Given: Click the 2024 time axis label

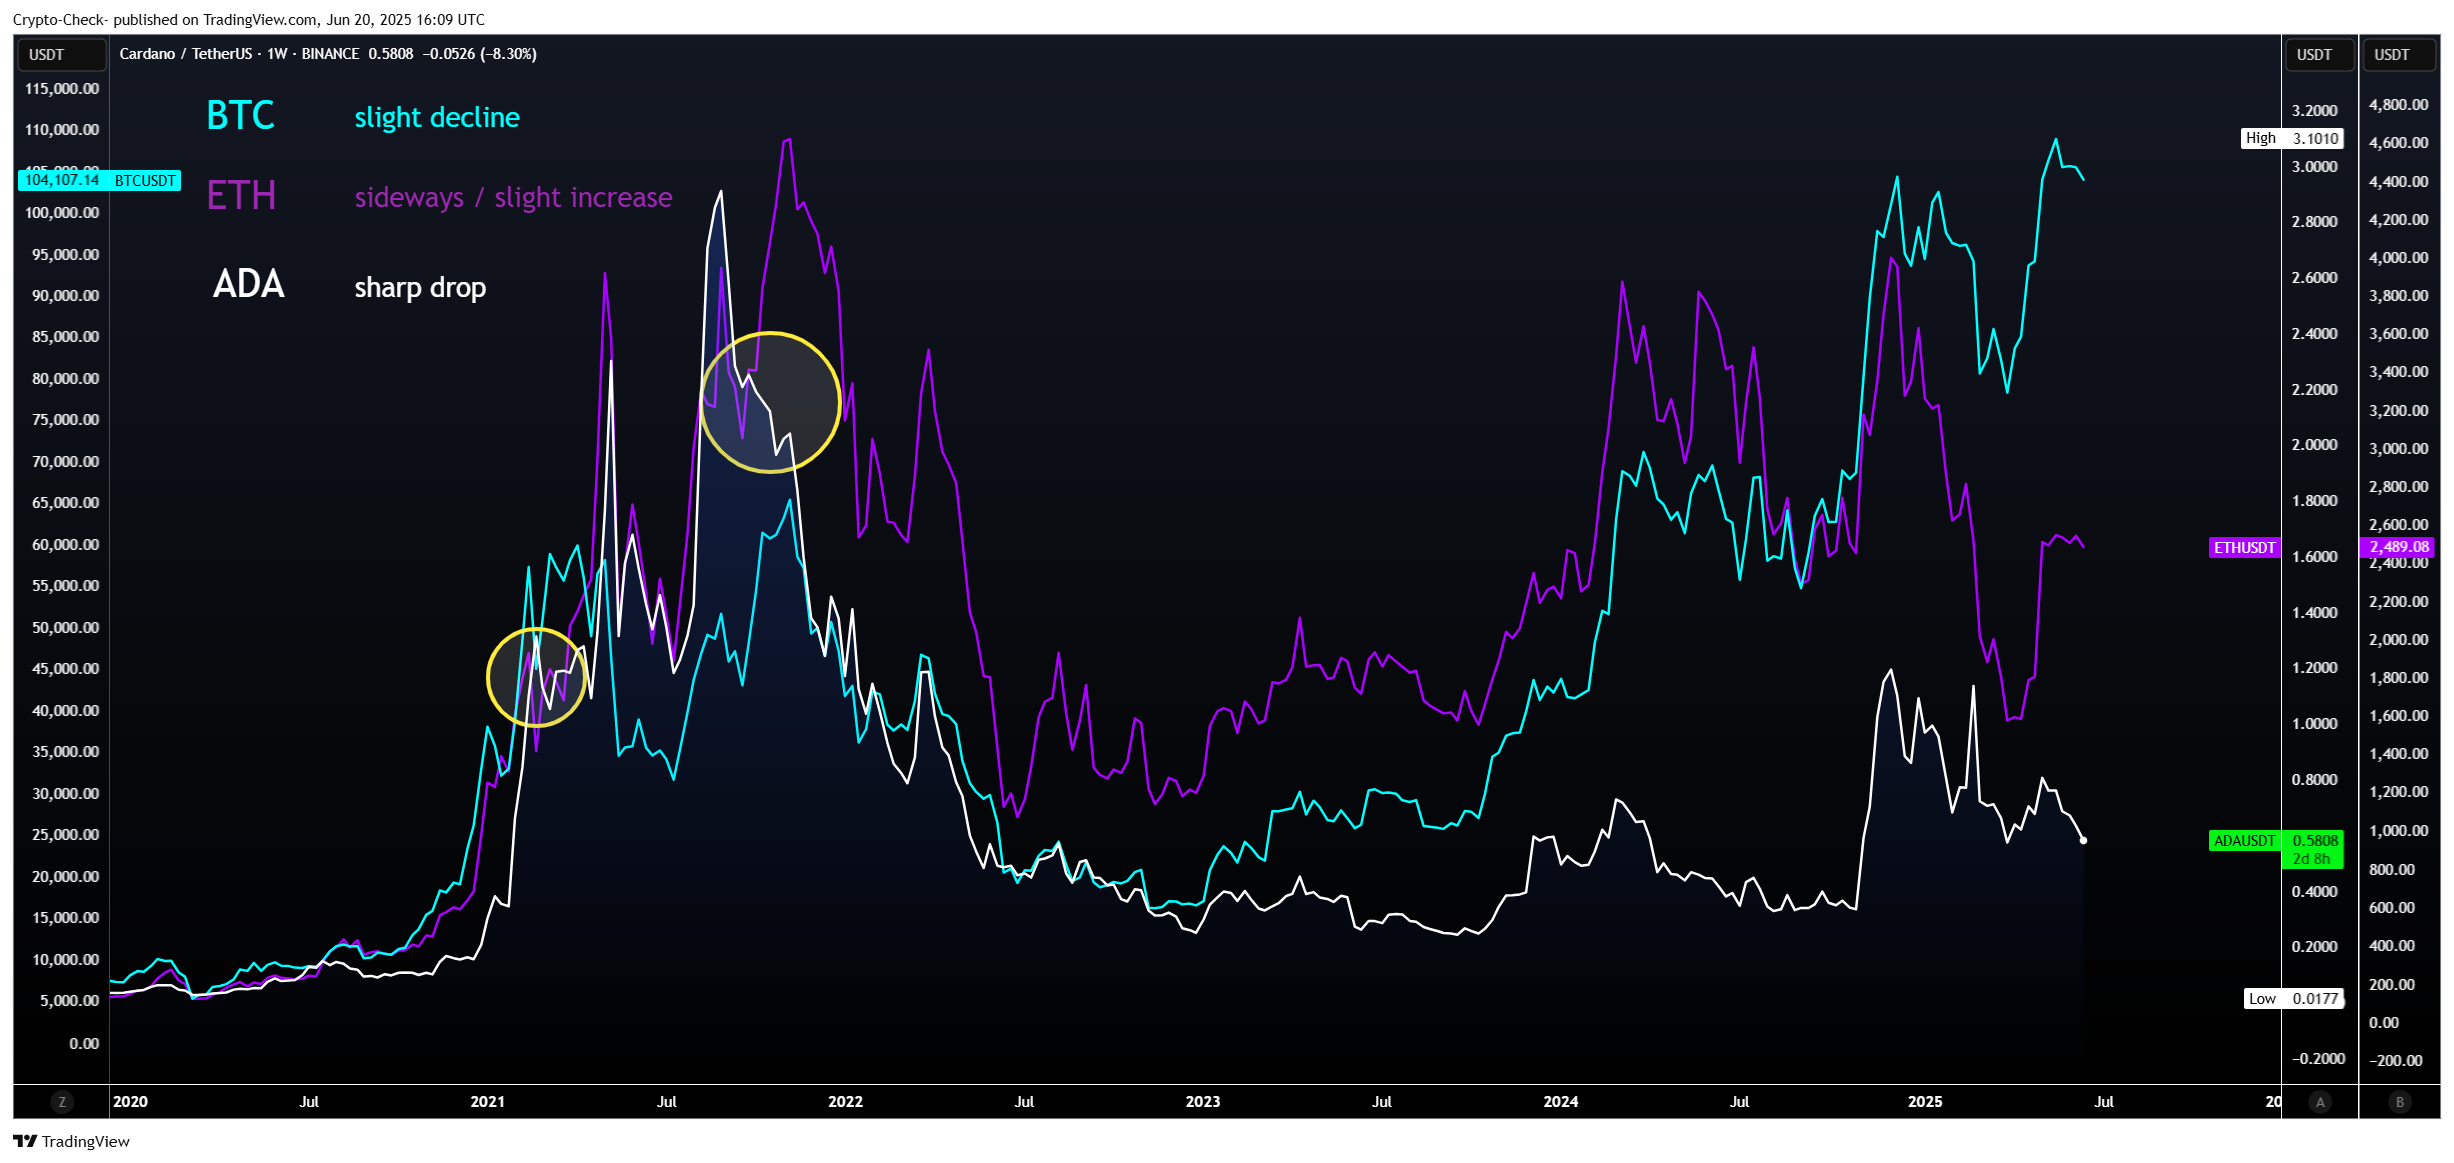Looking at the screenshot, I should (x=1561, y=1101).
